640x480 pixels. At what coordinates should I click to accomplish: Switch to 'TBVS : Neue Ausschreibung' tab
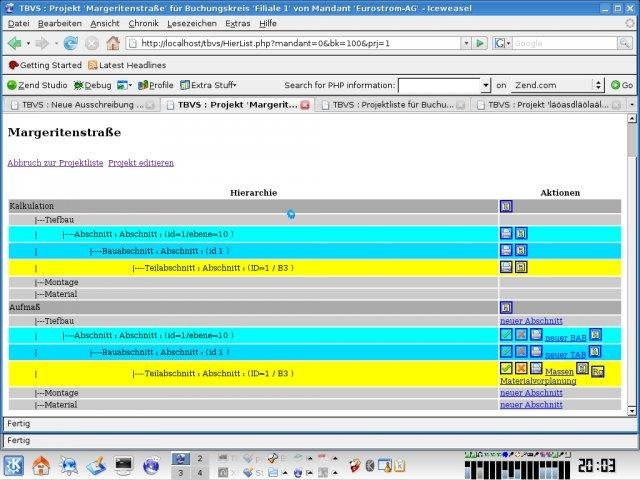click(82, 105)
